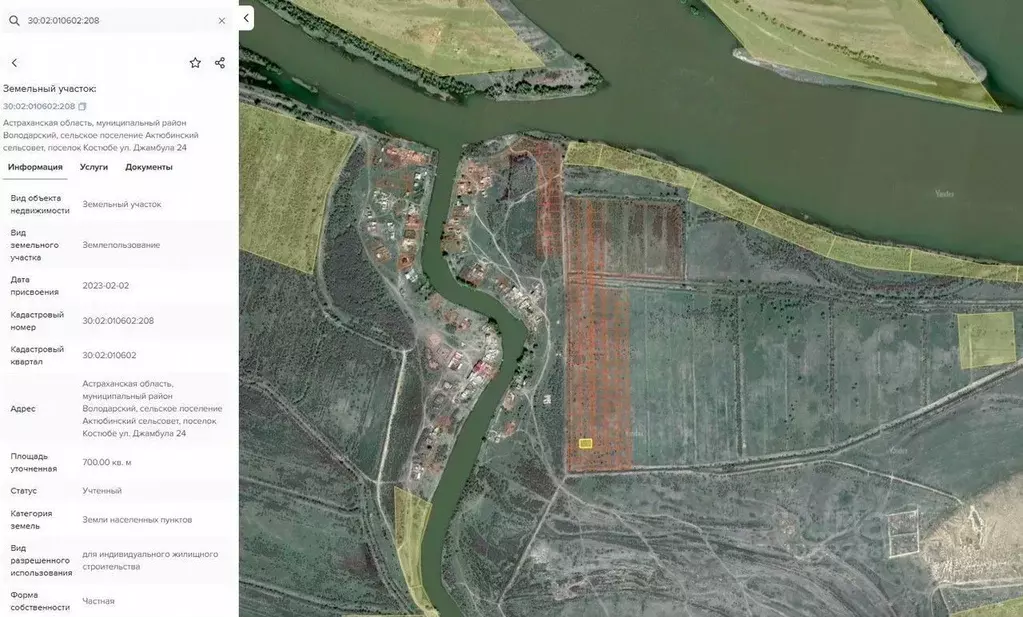Image resolution: width=1023 pixels, height=617 pixels.
Task: Open the Услуги tab
Action: (x=94, y=167)
